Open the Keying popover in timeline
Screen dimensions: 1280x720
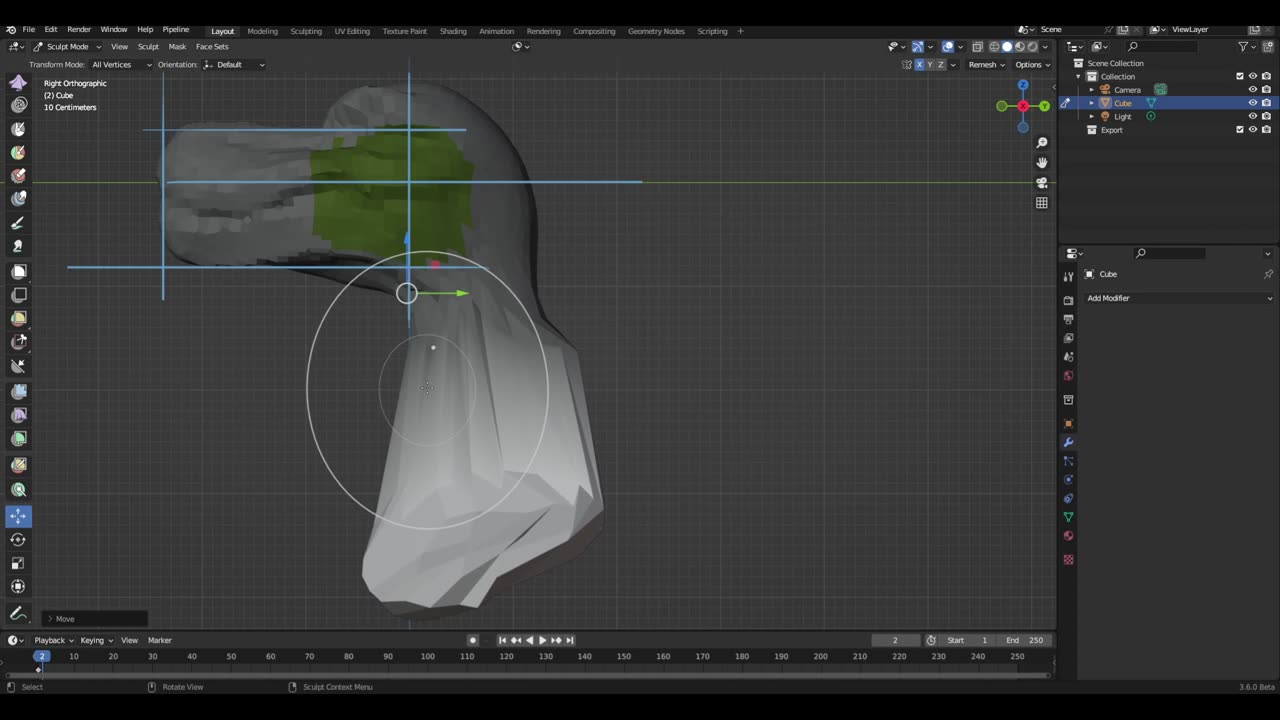click(x=96, y=640)
